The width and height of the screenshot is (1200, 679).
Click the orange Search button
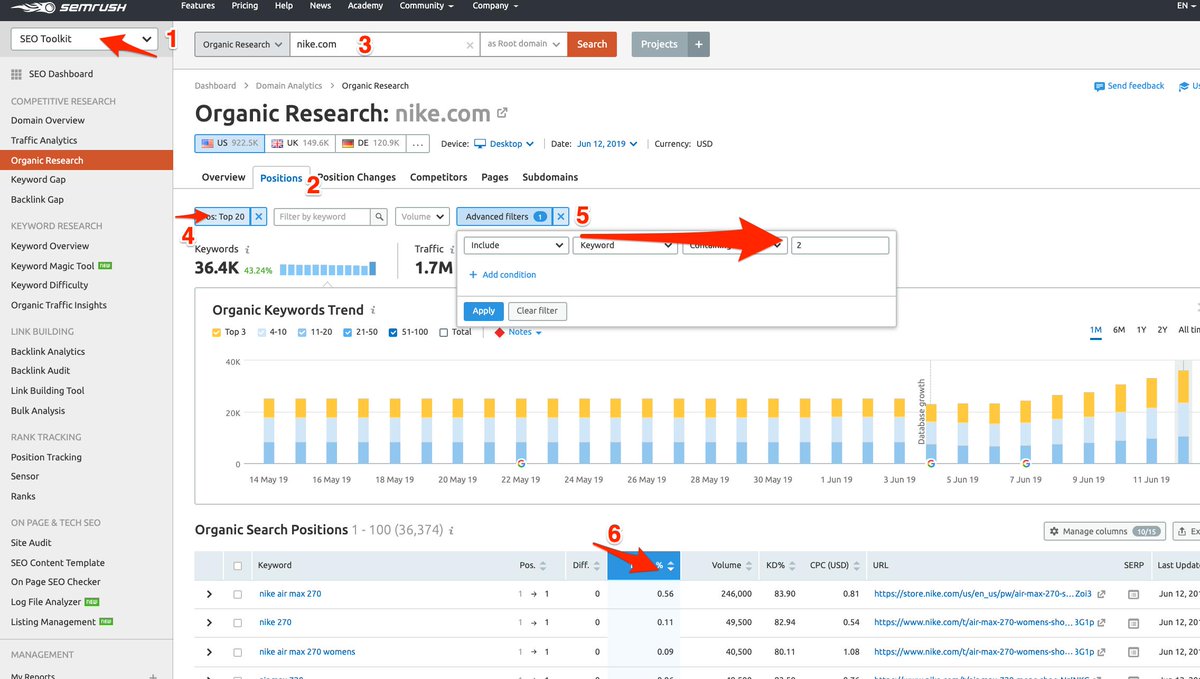592,44
